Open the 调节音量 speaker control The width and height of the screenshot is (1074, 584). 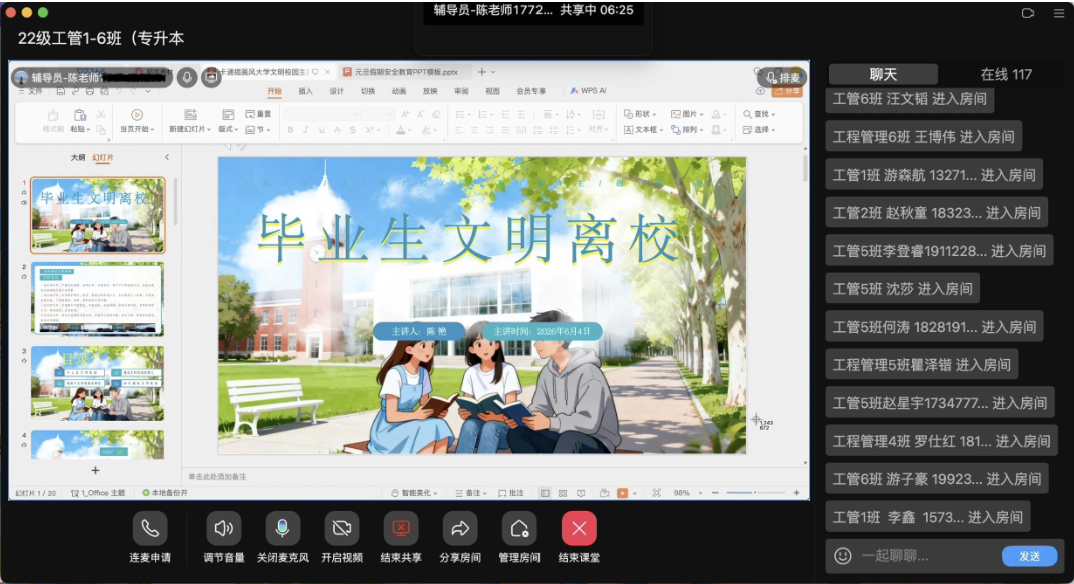[x=224, y=529]
